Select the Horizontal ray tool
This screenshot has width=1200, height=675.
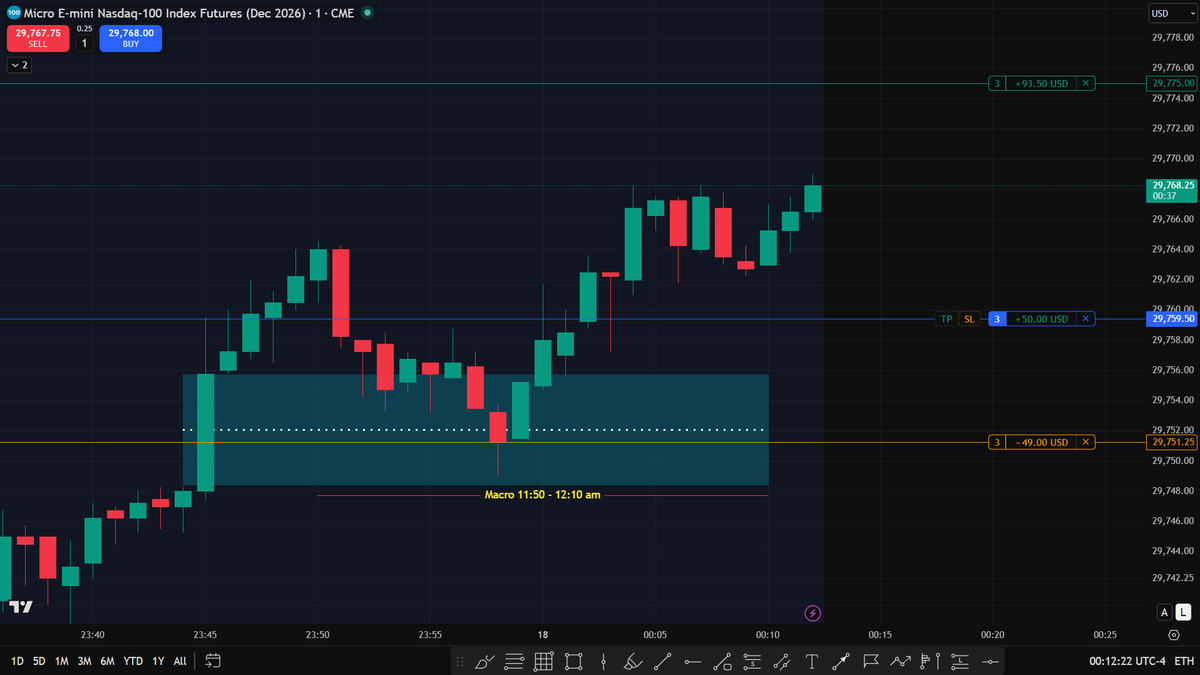point(693,661)
